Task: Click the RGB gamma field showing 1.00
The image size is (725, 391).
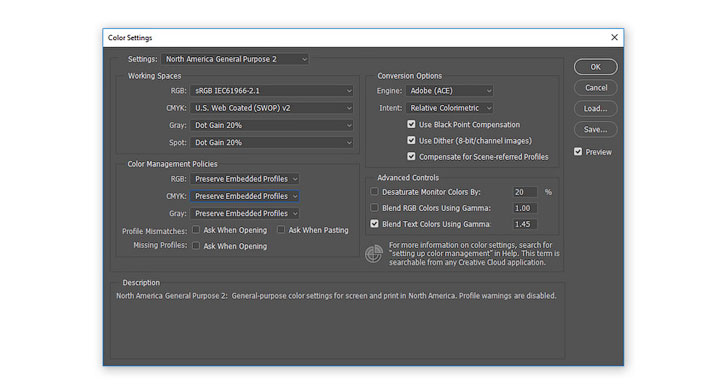Action: 525,208
